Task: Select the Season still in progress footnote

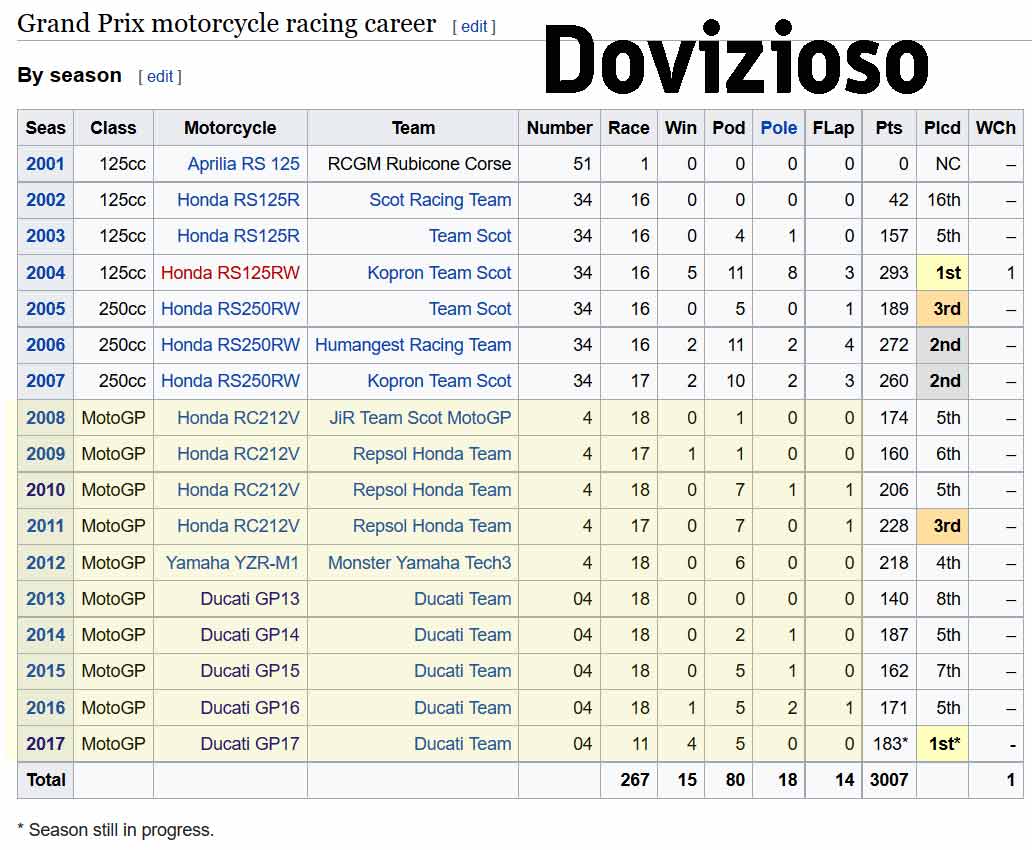Action: point(116,830)
